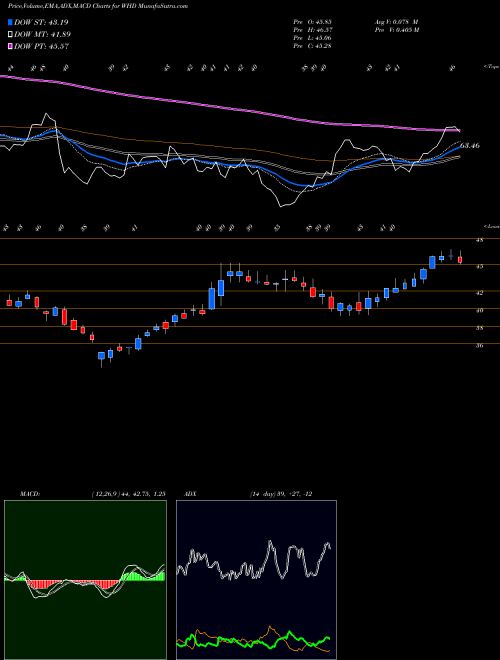The height and width of the screenshot is (660, 500).
Task: Click the 38 price axis label
Action: 479,327
